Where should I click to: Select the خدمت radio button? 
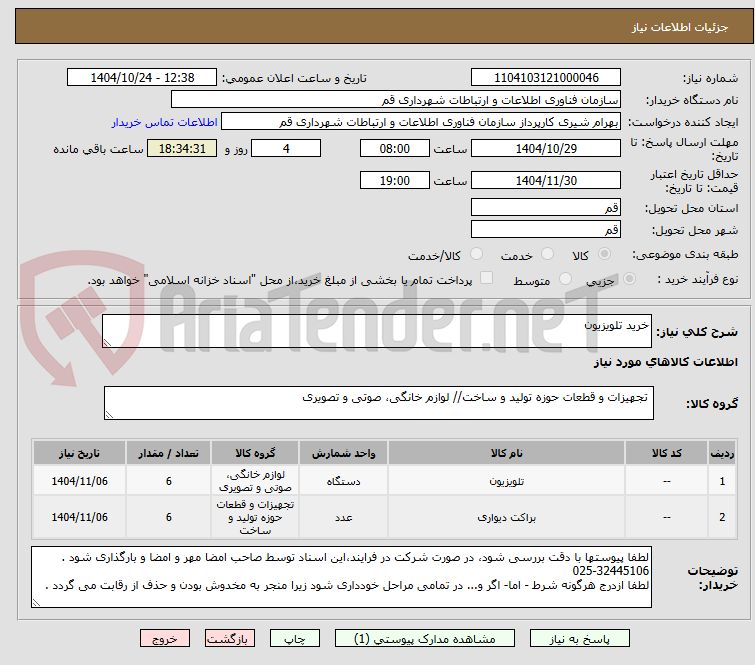coord(547,254)
